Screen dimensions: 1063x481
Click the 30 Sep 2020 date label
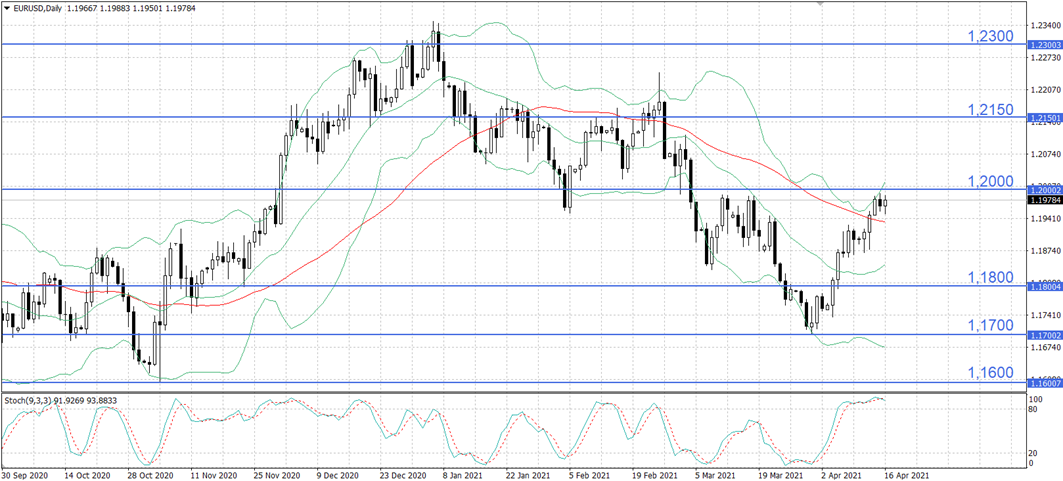pos(23,476)
